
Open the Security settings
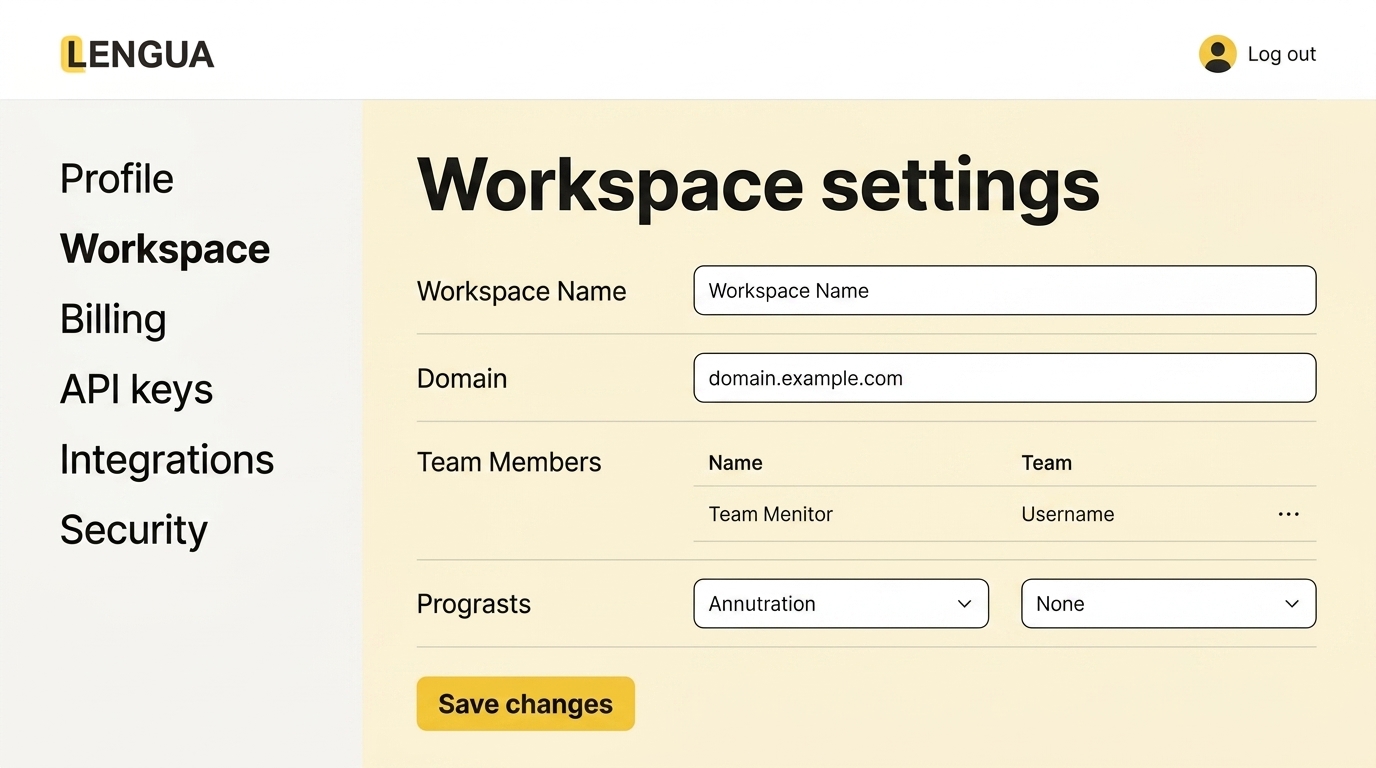(134, 529)
